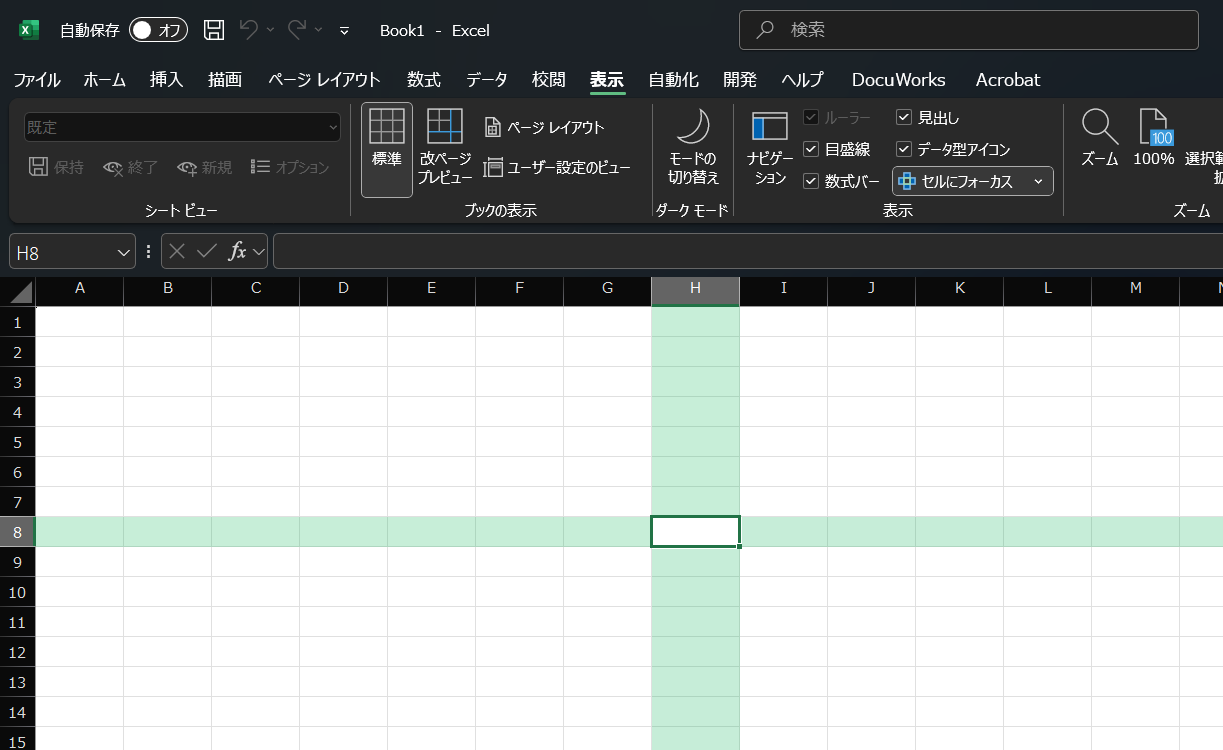Uncheck the 数式バー formula bar checkbox
Screen dimensions: 1223x750
(811, 181)
